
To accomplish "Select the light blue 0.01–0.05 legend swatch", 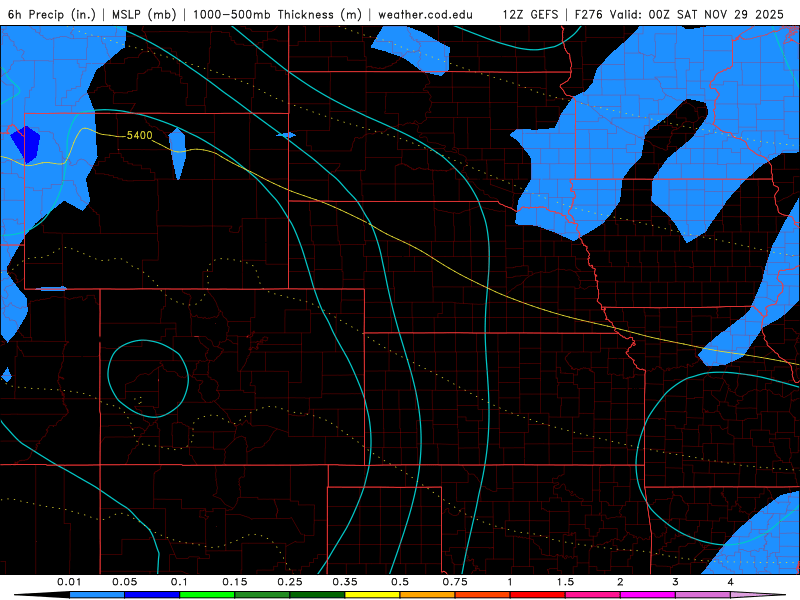I will click(x=97, y=595).
